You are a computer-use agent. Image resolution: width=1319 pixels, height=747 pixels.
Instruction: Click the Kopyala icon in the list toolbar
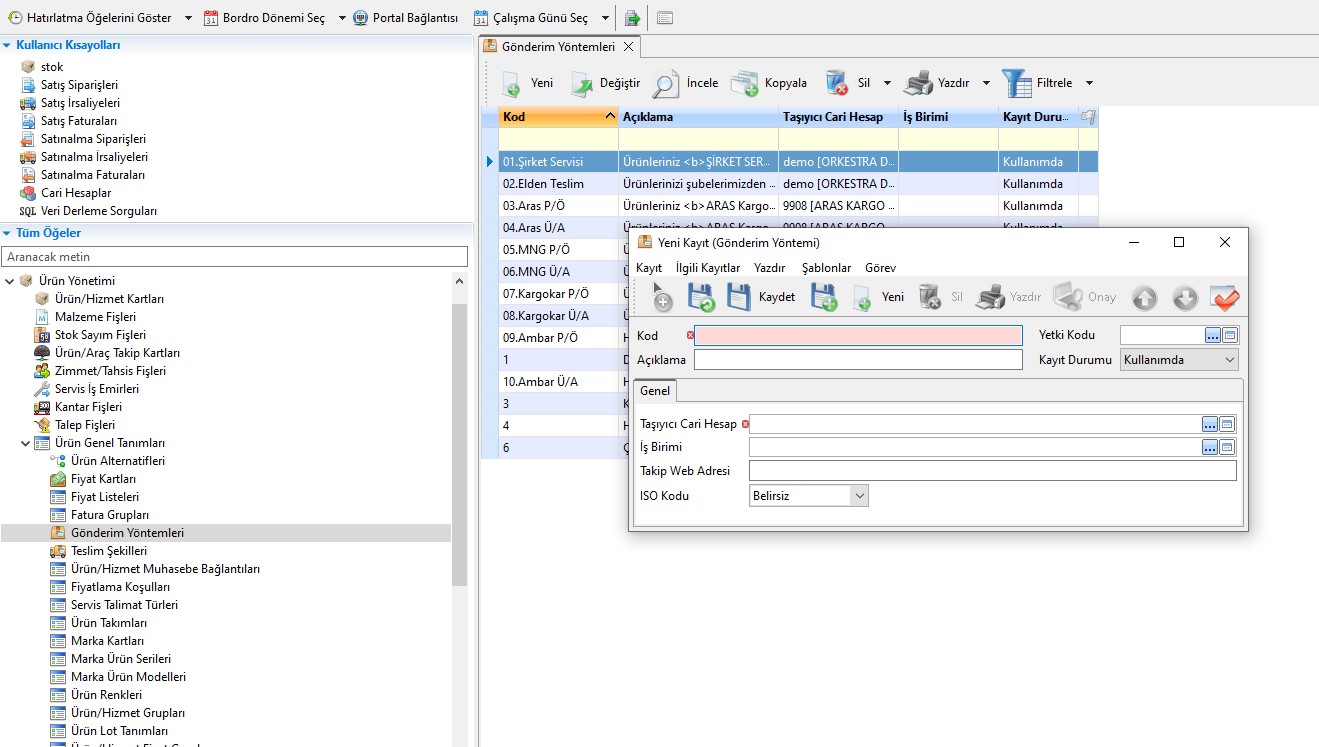[744, 84]
